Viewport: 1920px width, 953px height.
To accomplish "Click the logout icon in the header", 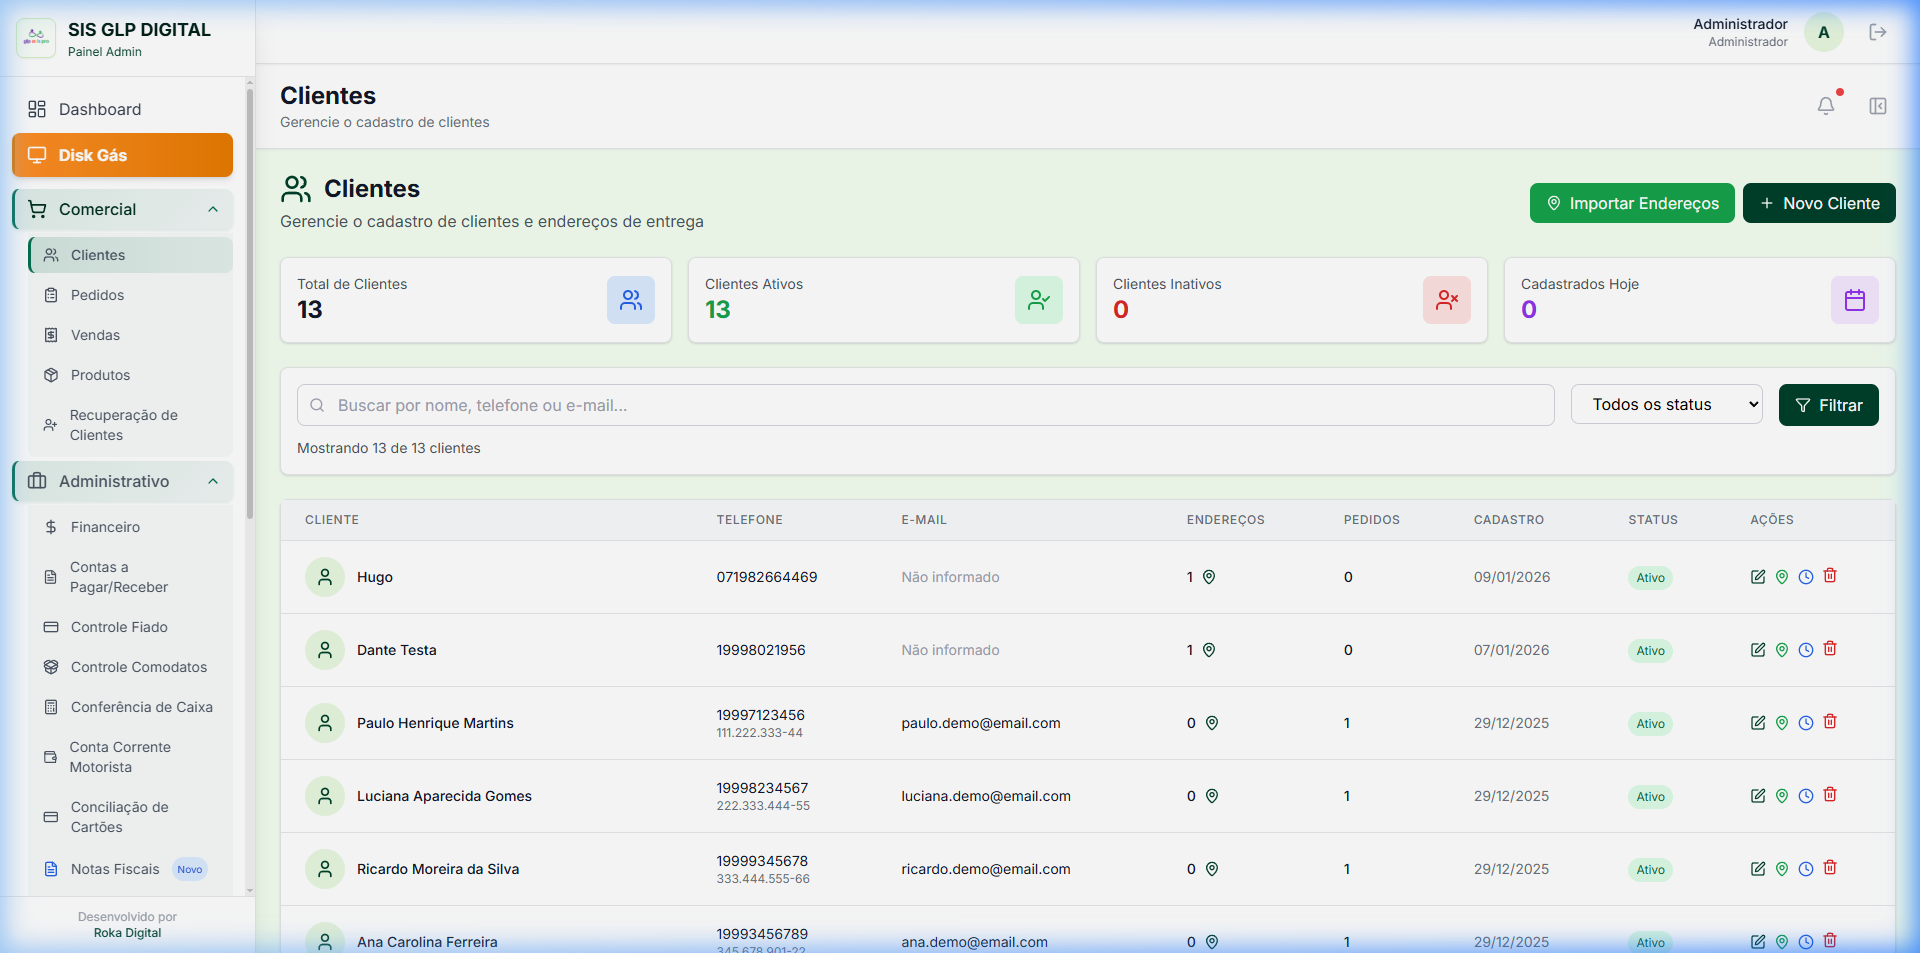I will click(1877, 32).
